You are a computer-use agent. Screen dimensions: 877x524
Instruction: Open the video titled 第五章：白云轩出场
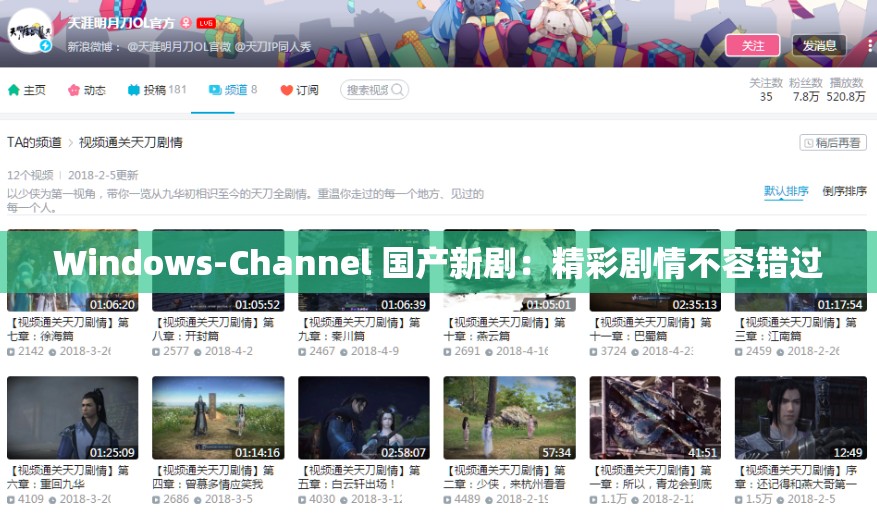(x=359, y=477)
